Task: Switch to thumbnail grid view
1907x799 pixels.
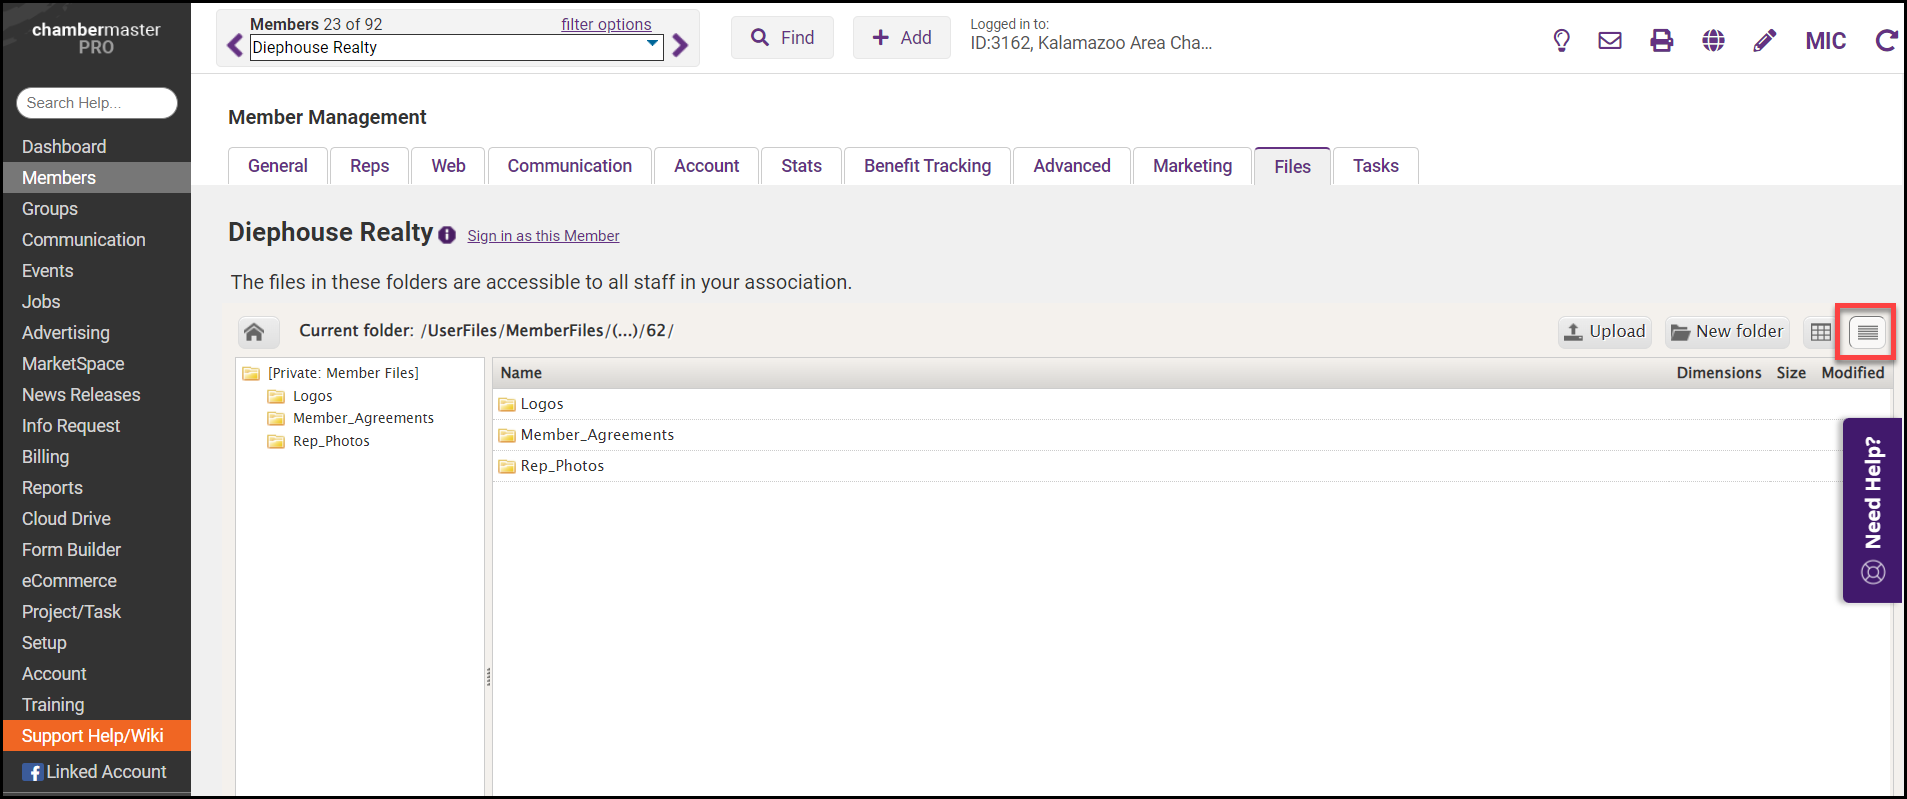Action: pyautogui.click(x=1820, y=332)
